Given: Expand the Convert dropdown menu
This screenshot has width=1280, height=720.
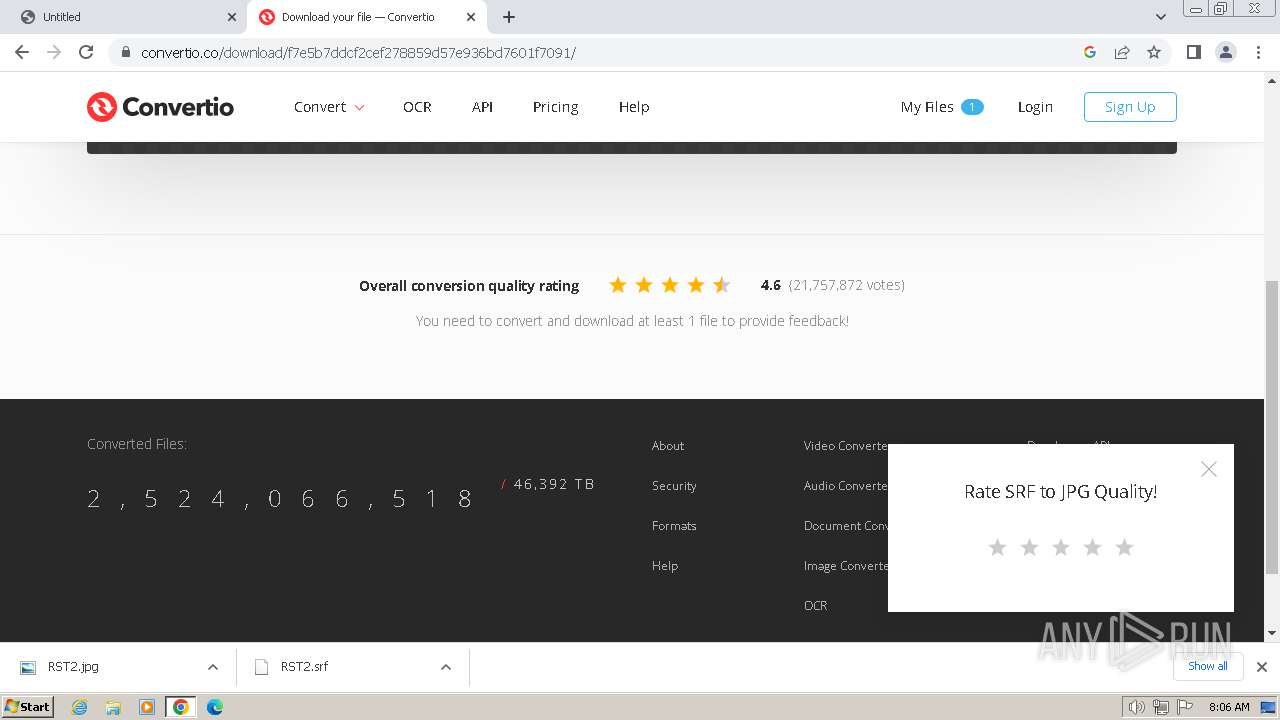Looking at the screenshot, I should tap(329, 107).
